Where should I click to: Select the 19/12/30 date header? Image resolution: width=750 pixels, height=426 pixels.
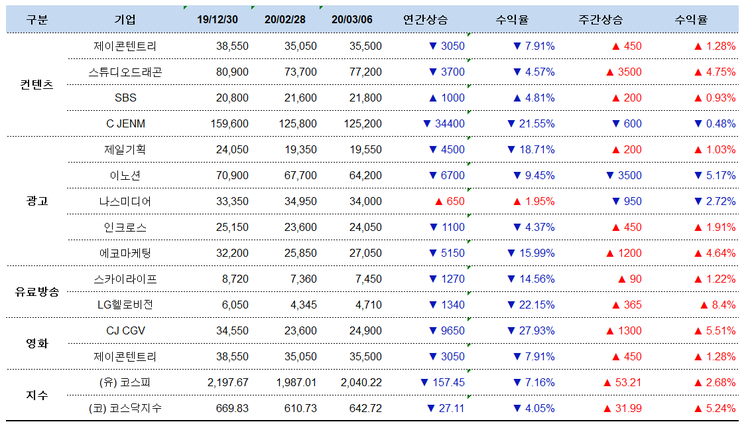click(x=217, y=20)
